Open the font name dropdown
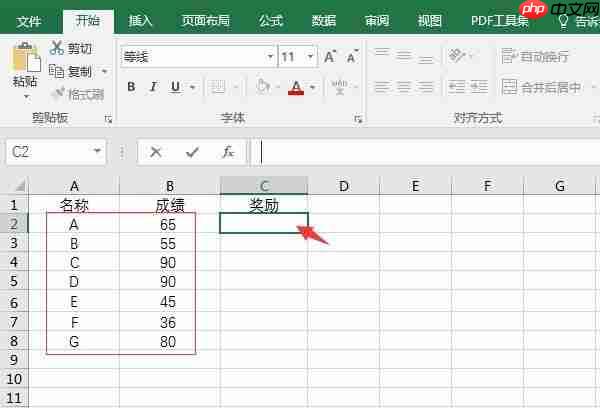Viewport: 600px width, 408px height. coord(271,57)
